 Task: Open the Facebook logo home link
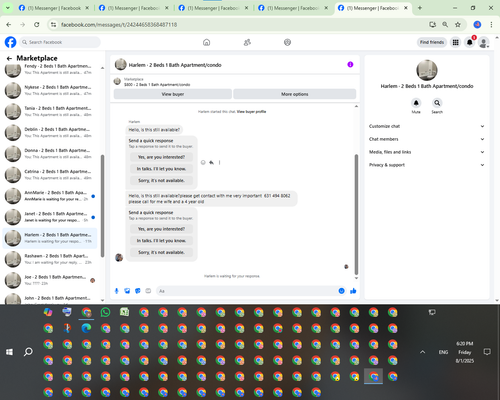[10, 42]
